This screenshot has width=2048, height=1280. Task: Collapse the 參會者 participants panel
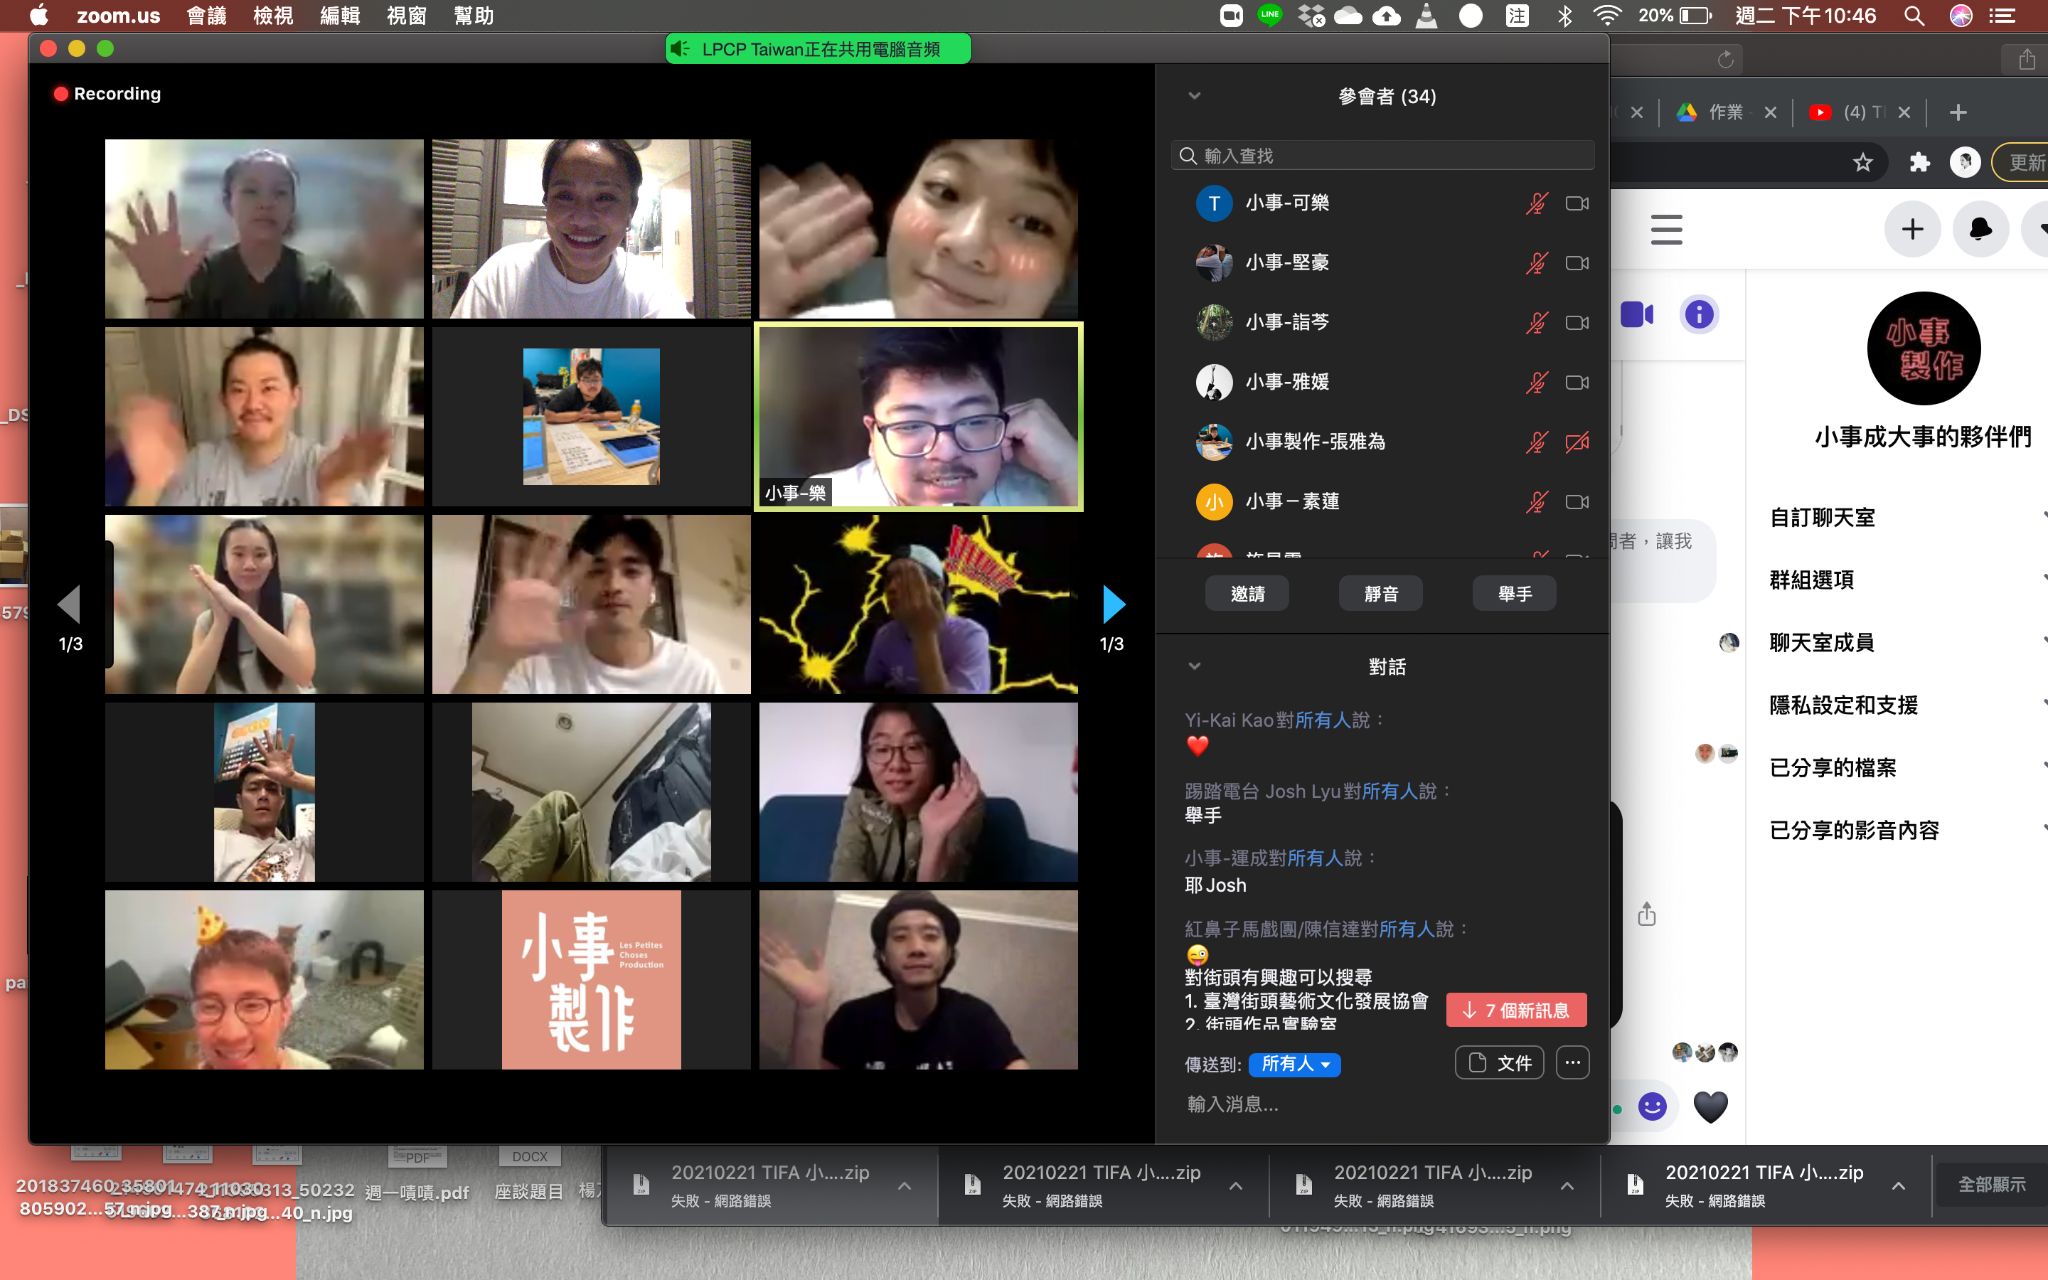click(x=1194, y=96)
